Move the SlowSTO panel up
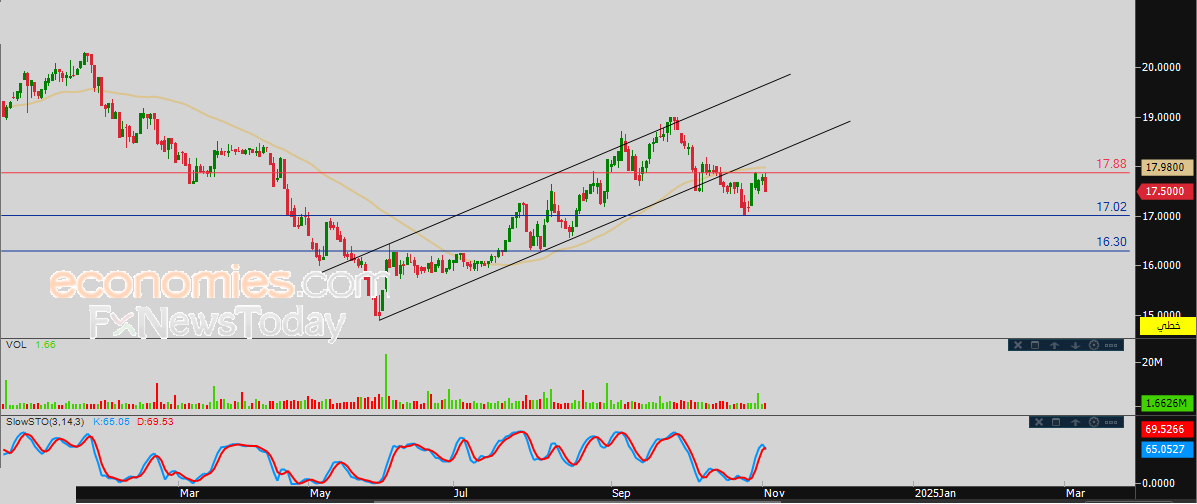 [x=1075, y=422]
